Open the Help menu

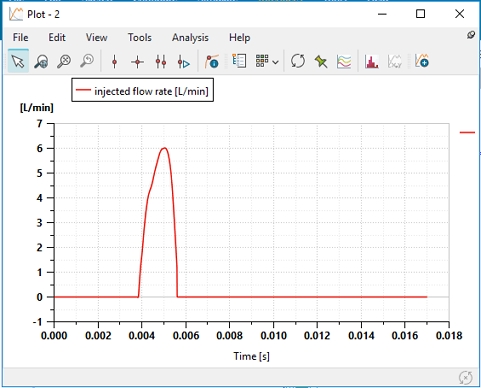(x=239, y=38)
